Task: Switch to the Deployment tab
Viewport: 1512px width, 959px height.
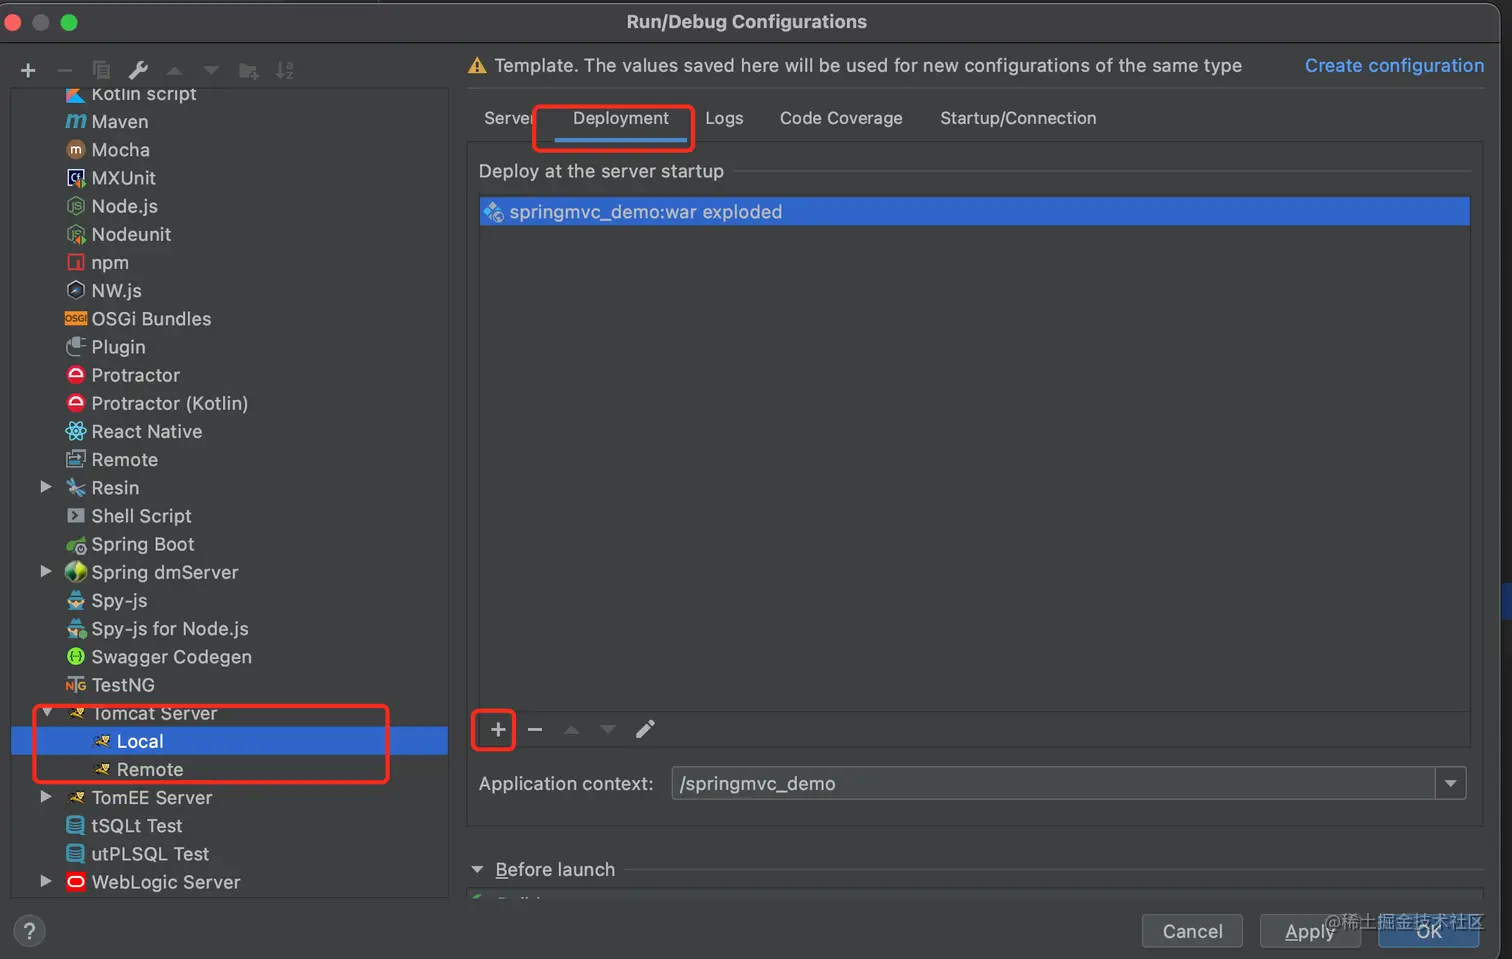Action: pyautogui.click(x=620, y=118)
